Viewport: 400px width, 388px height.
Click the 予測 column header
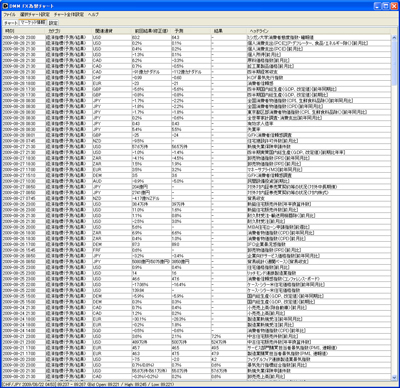(191, 31)
